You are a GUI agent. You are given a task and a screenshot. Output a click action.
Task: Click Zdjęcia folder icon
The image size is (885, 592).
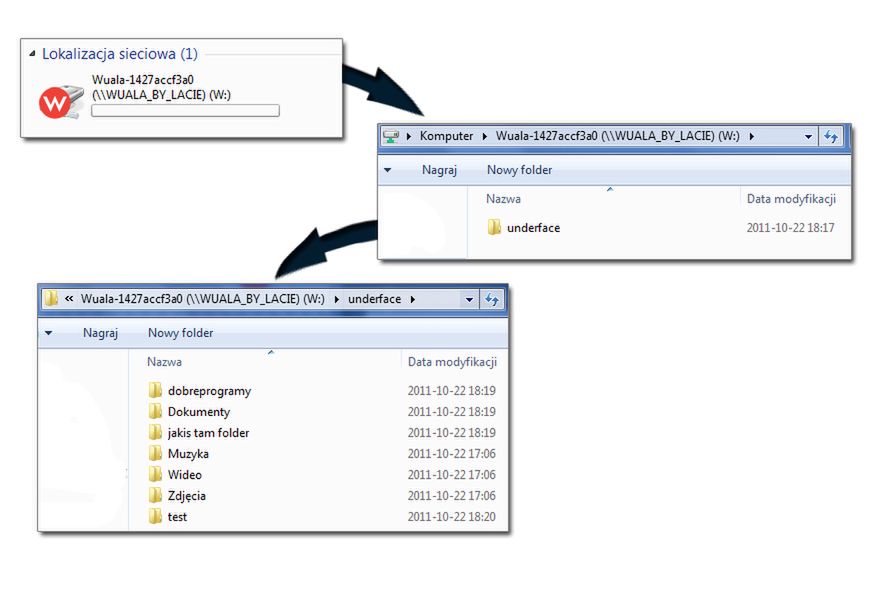tap(155, 495)
